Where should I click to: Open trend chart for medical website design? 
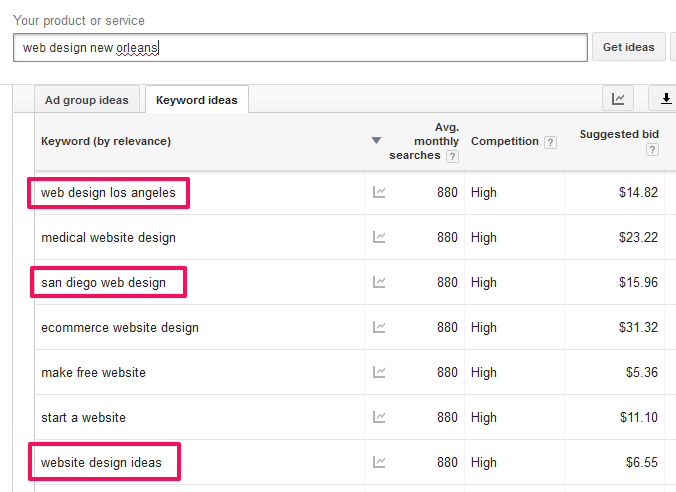coord(379,237)
